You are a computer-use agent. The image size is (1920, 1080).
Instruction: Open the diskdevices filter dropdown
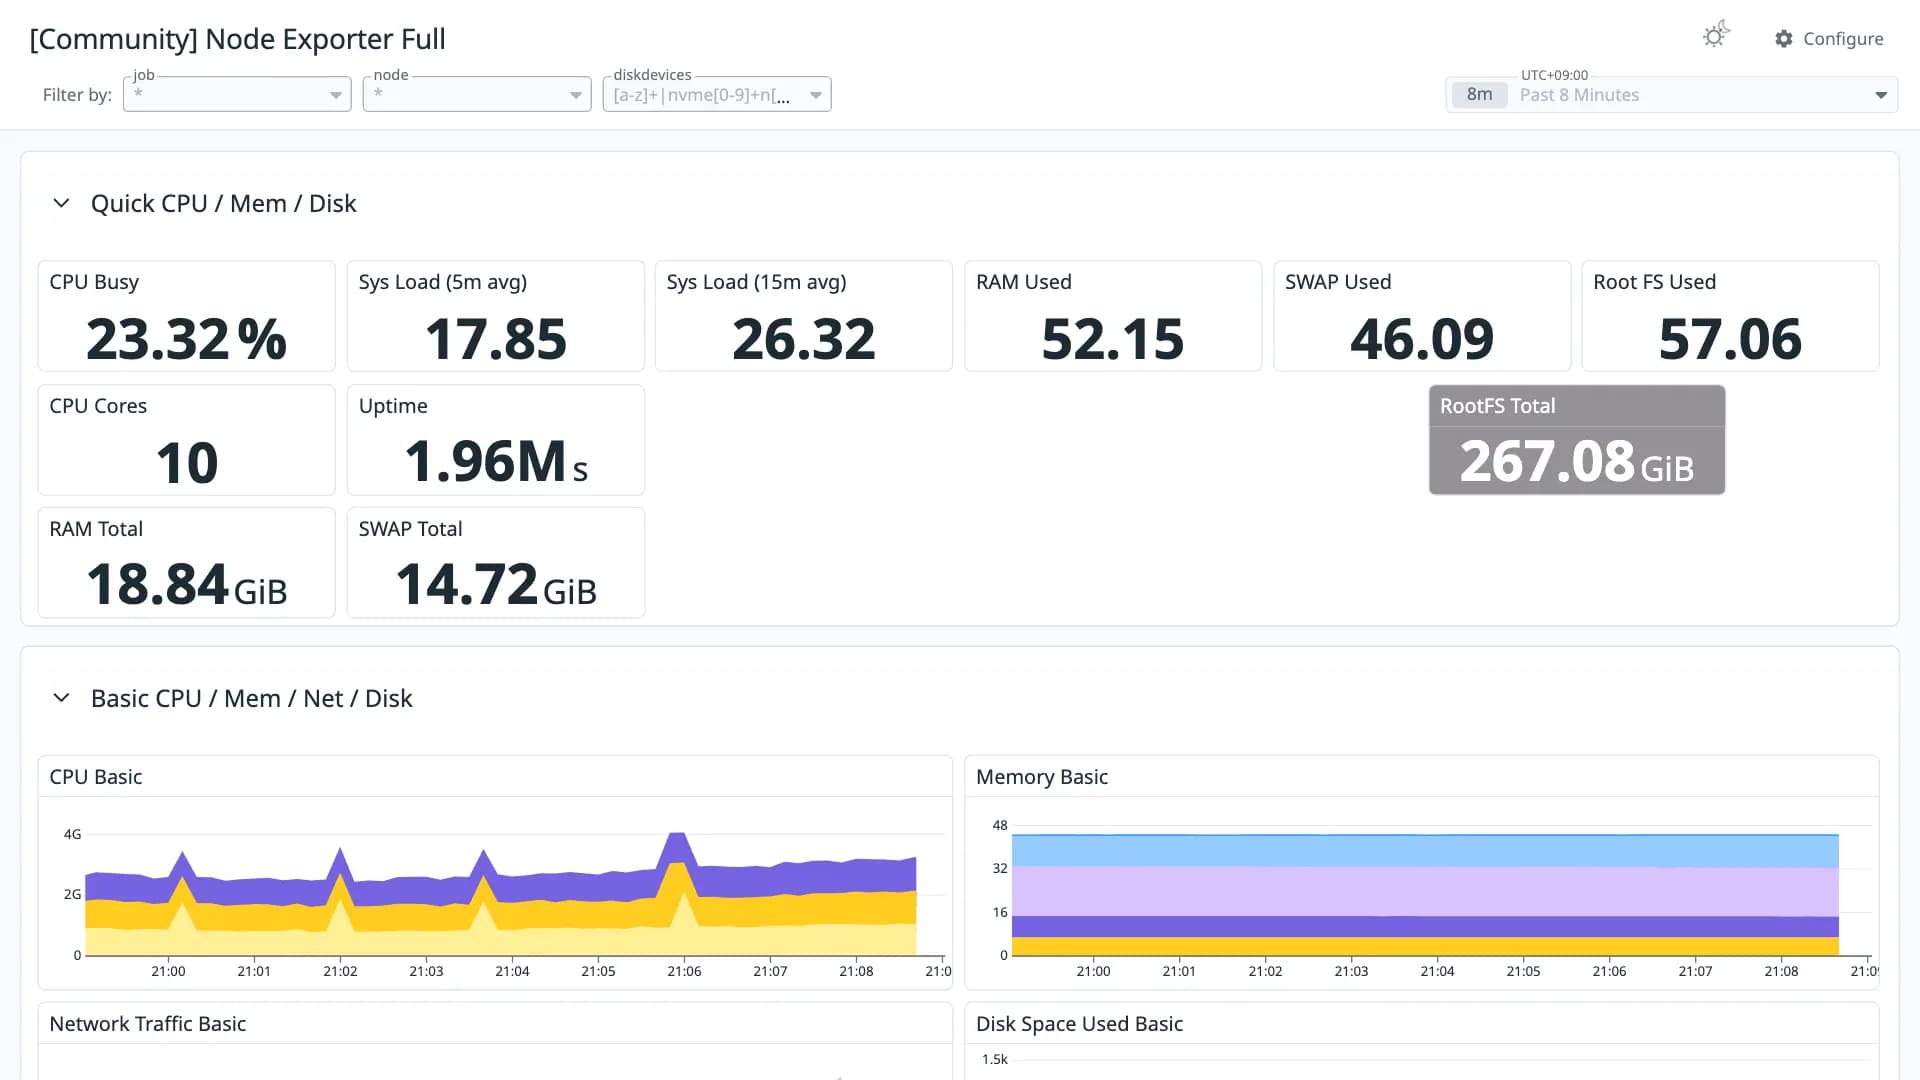(x=717, y=94)
